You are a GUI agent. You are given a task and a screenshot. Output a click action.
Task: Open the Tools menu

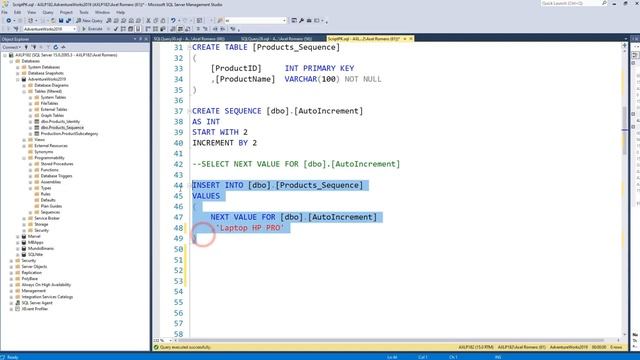click(84, 12)
